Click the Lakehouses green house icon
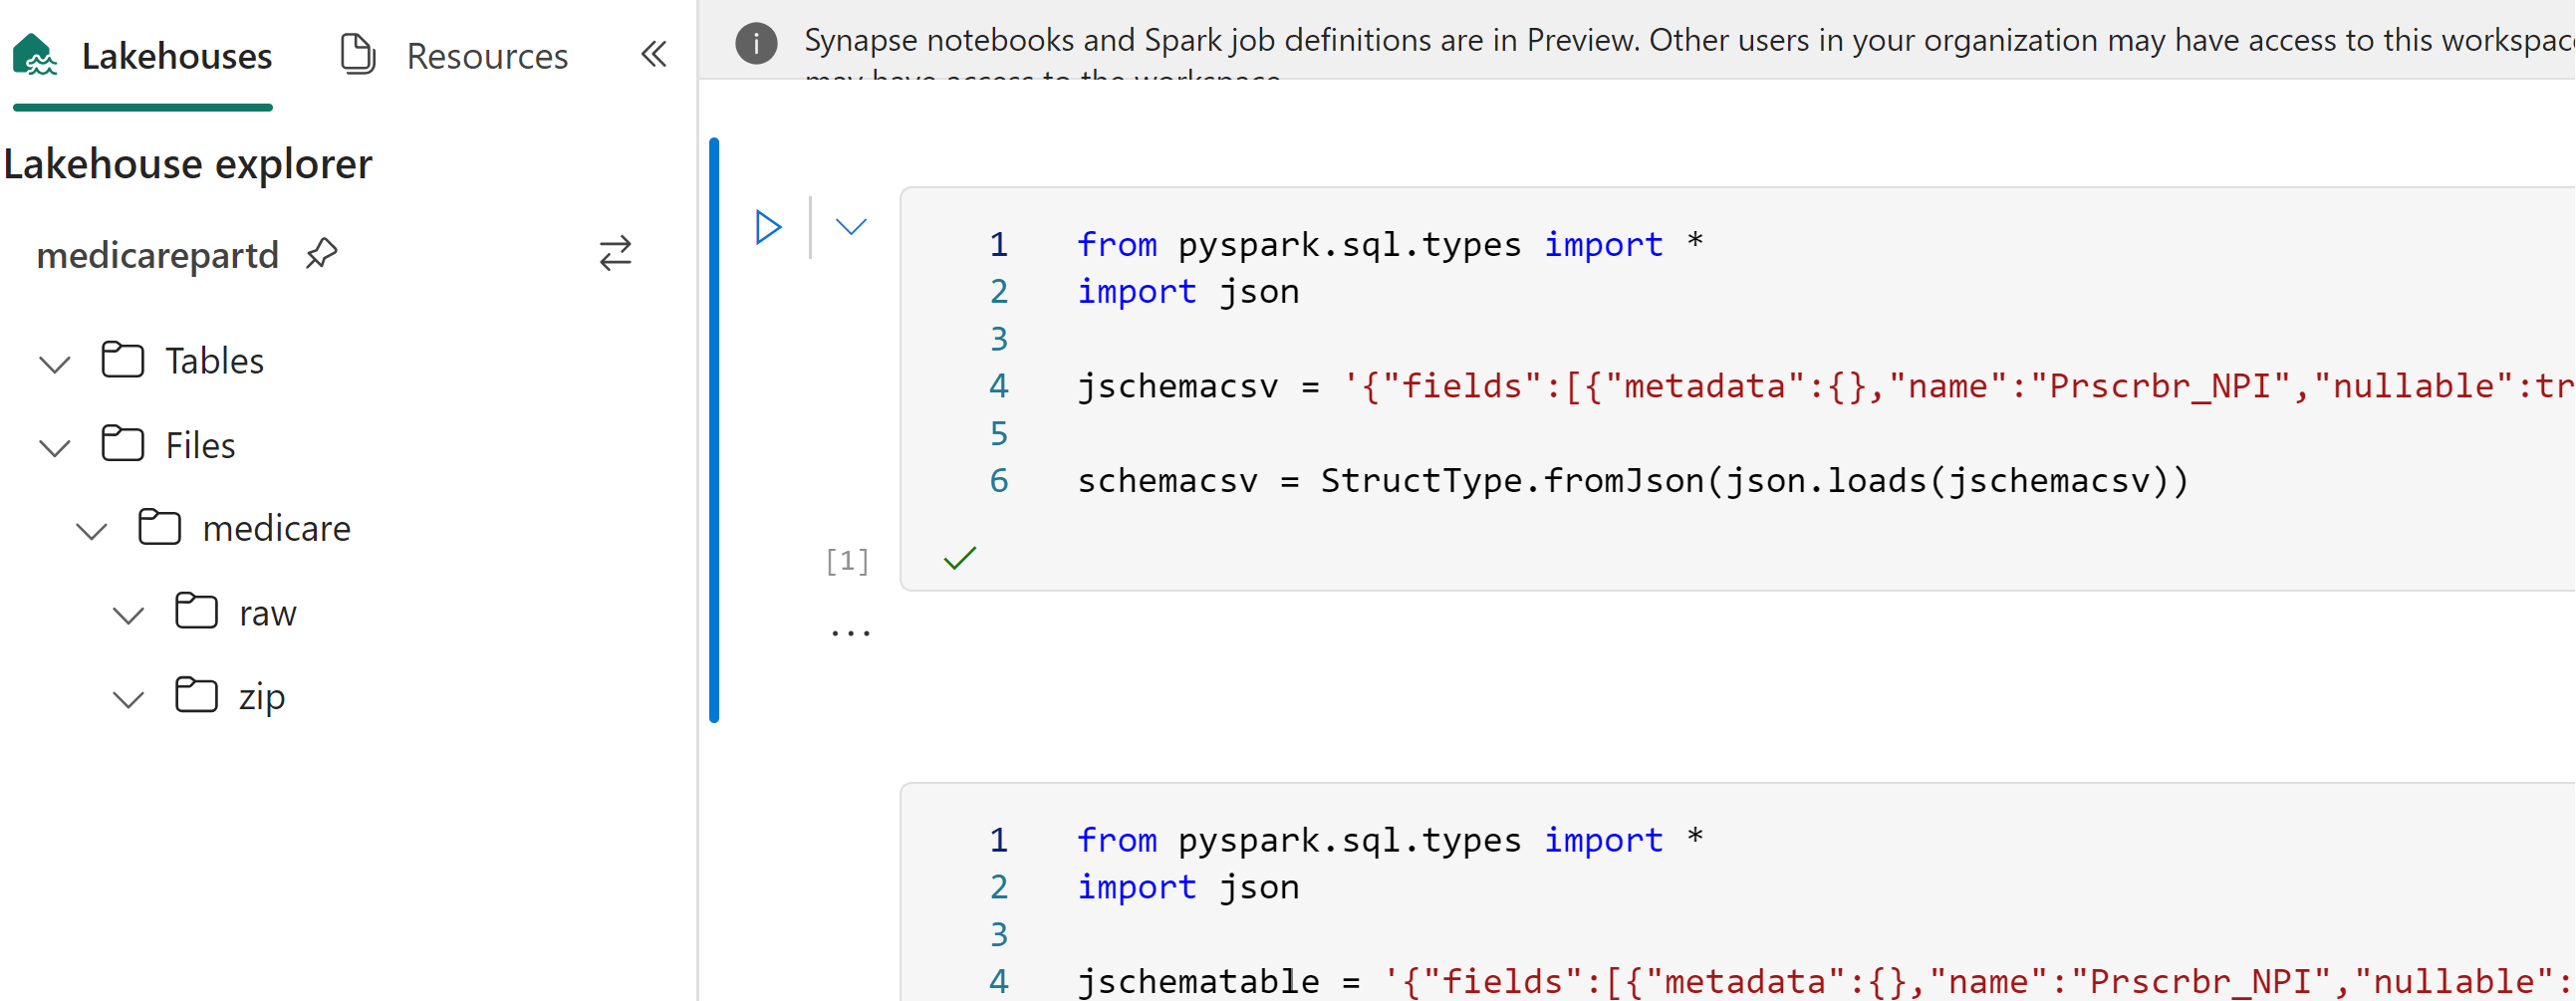 35,54
